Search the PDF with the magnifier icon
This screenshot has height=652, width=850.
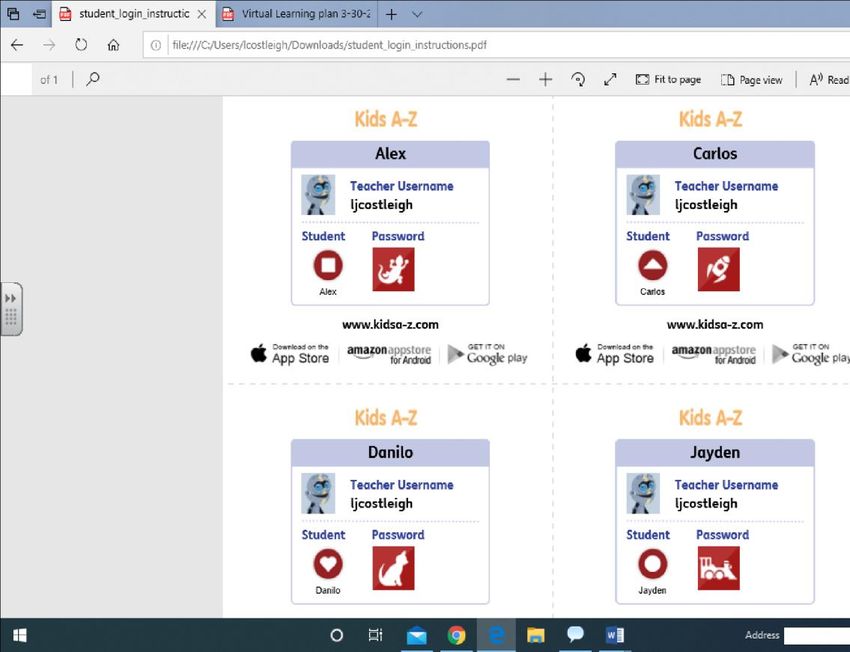pyautogui.click(x=93, y=79)
